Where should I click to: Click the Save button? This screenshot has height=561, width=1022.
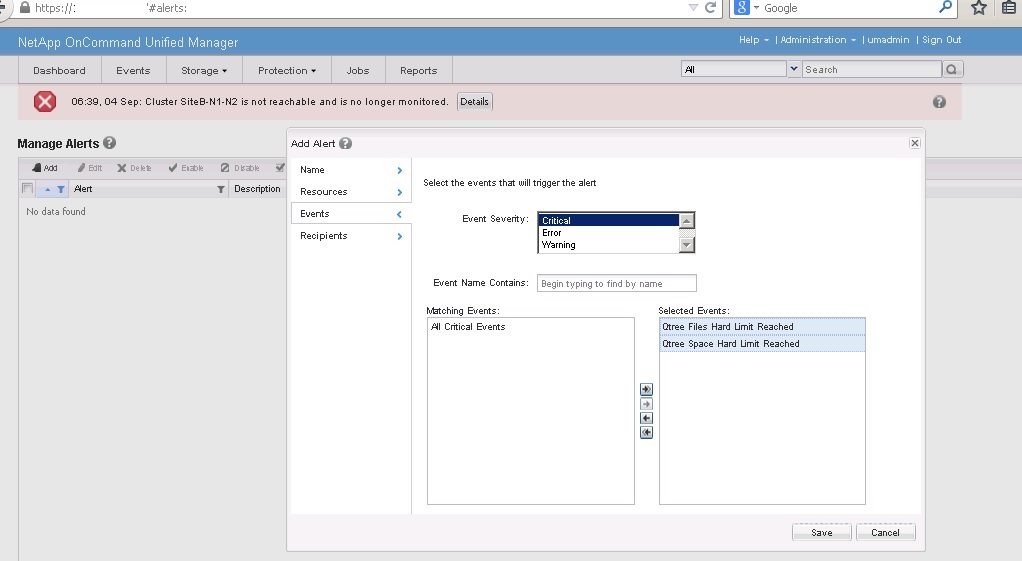tap(821, 532)
